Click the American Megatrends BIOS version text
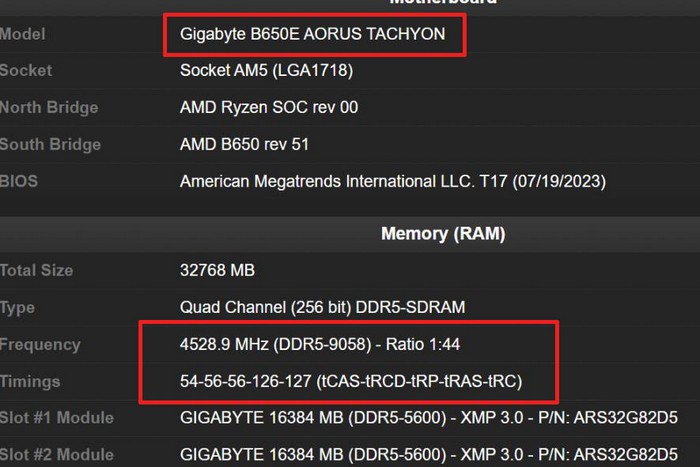This screenshot has height=467, width=700. tap(392, 181)
